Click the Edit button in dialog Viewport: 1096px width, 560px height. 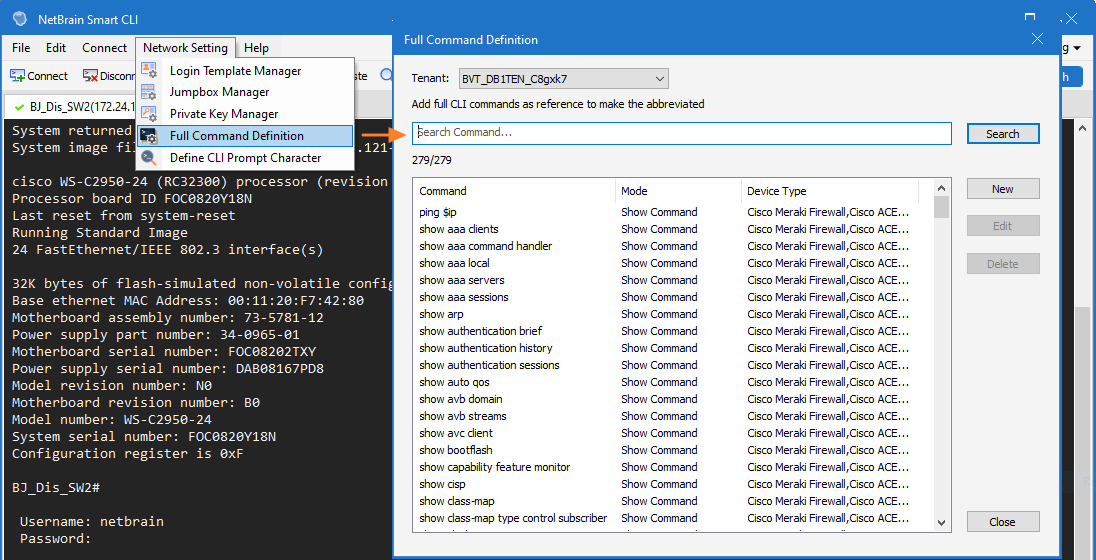click(x=1003, y=226)
